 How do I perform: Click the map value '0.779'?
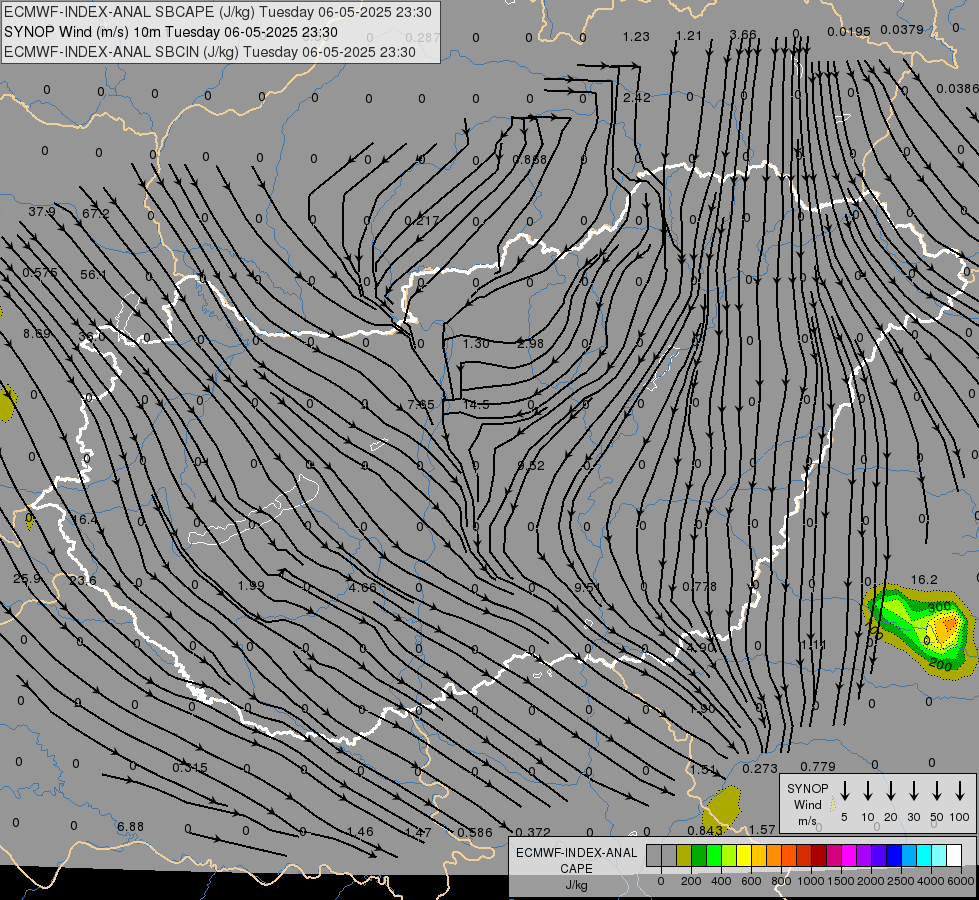coord(817,766)
